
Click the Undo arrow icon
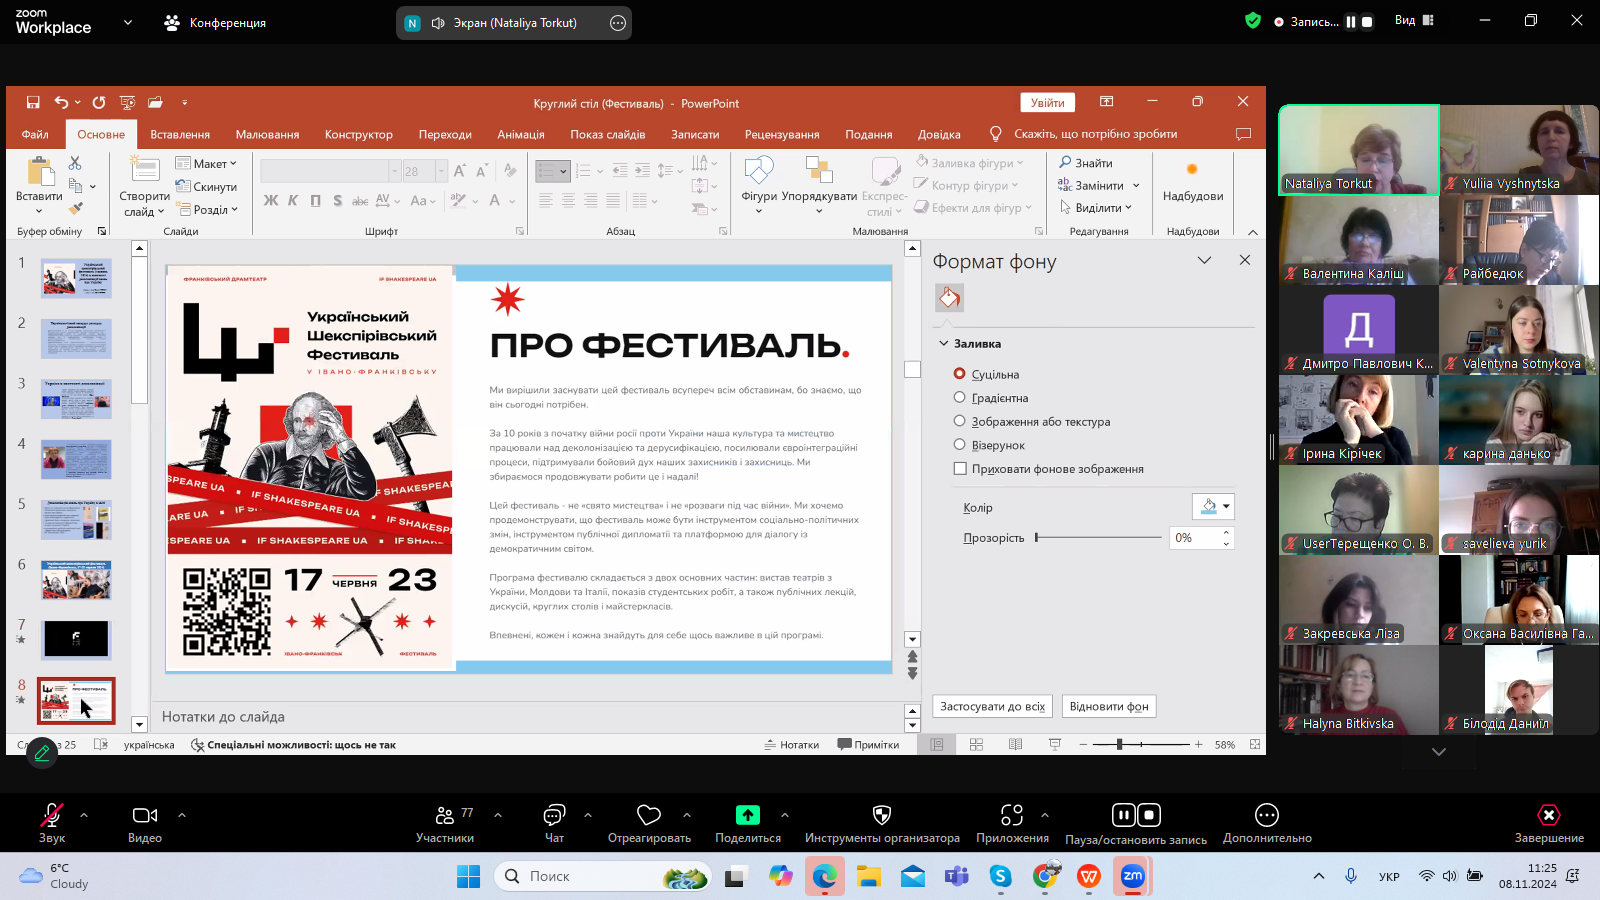[61, 102]
